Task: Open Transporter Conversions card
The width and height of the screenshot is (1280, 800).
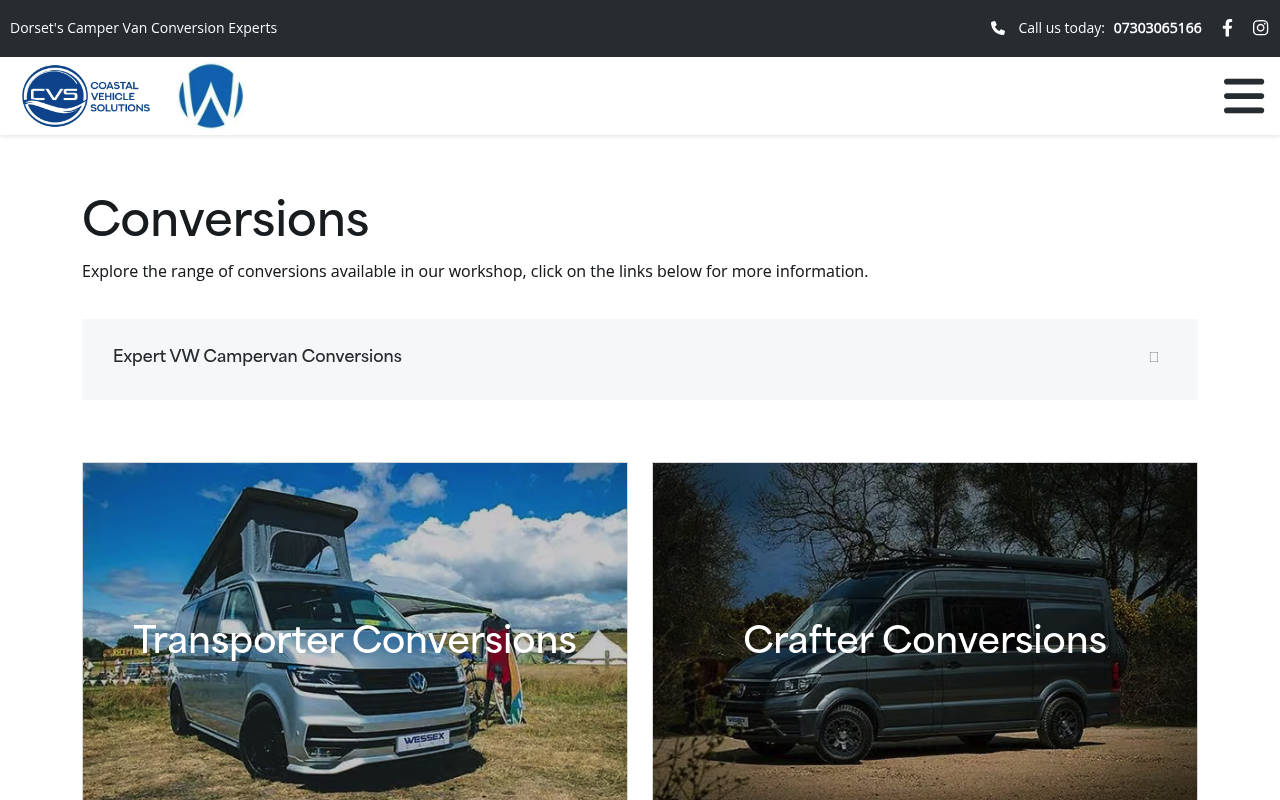Action: (x=355, y=631)
